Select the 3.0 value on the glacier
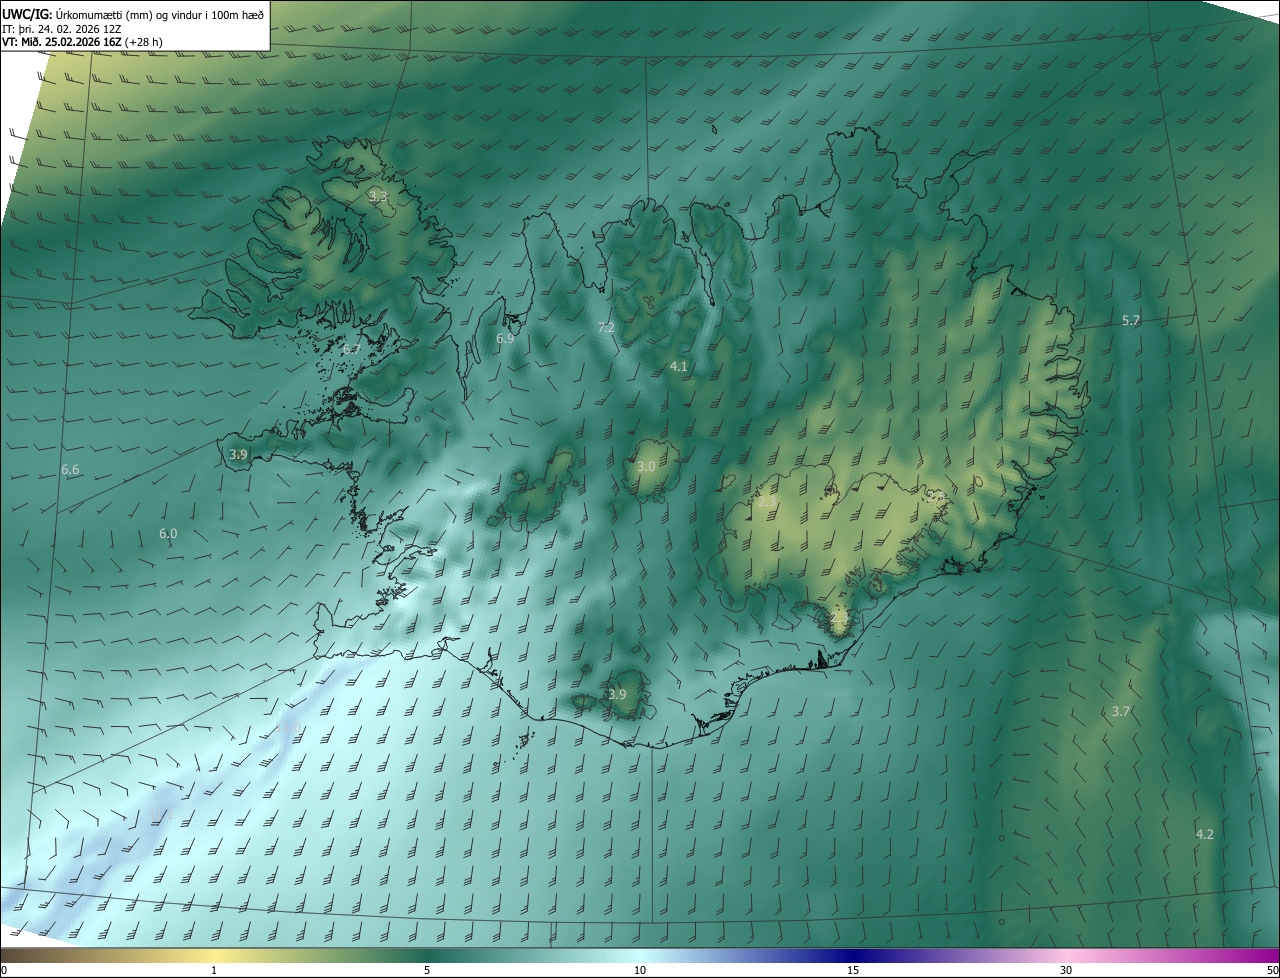 coord(646,467)
